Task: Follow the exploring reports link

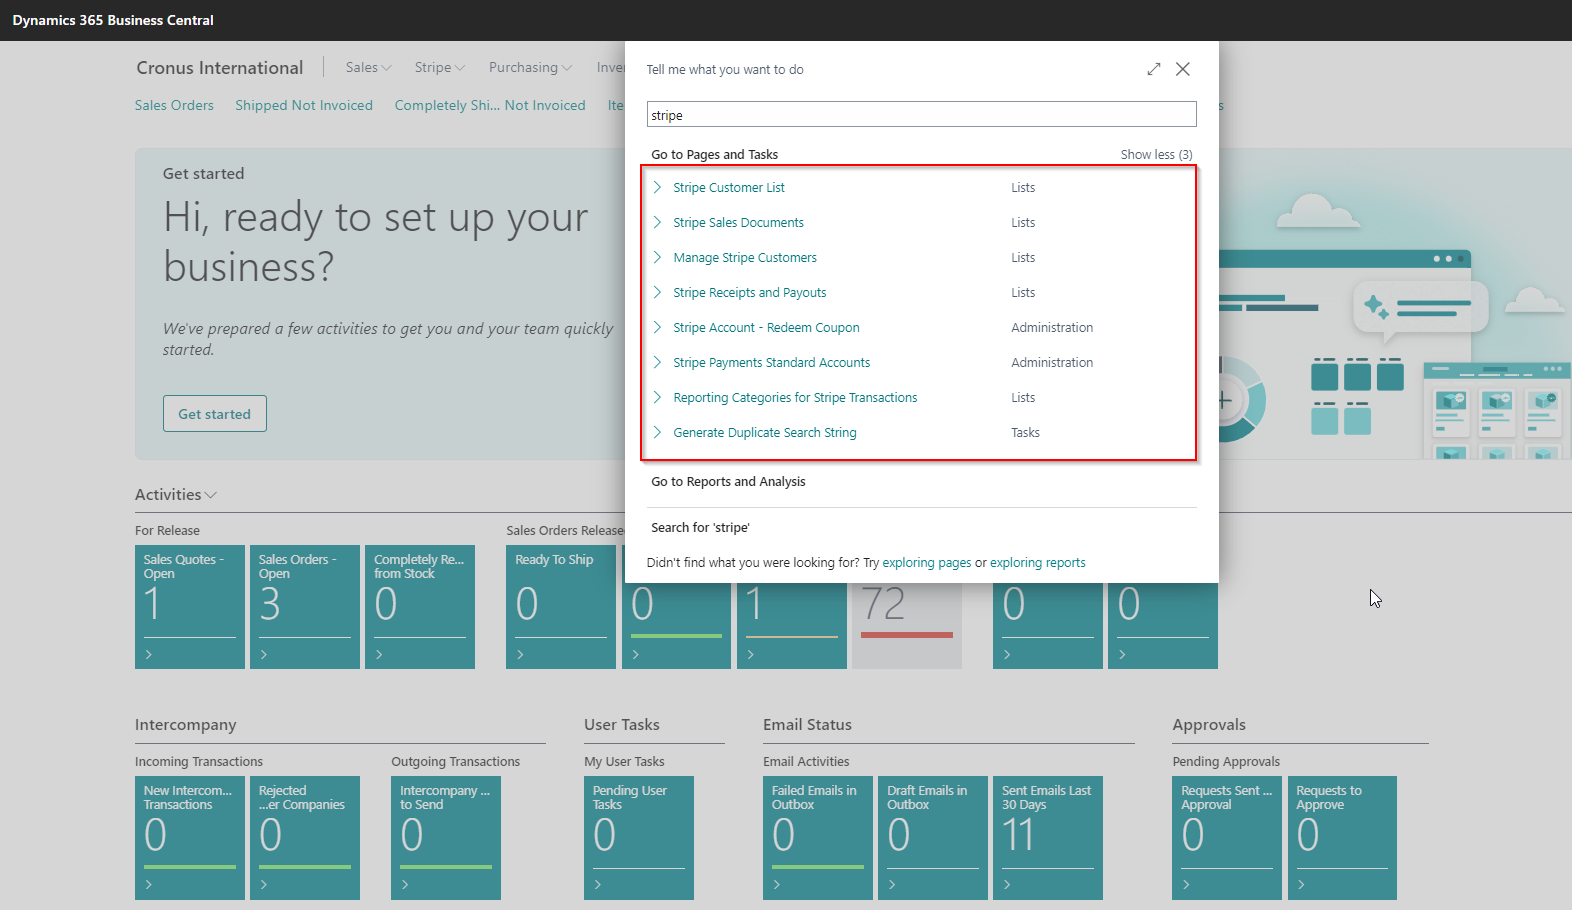Action: click(1038, 562)
